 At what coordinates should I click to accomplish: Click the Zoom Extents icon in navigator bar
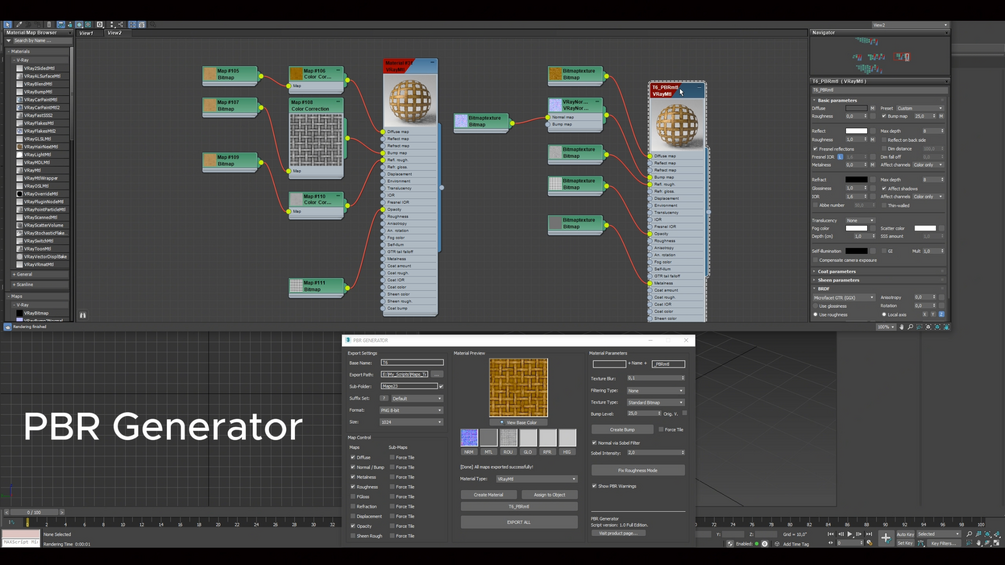[928, 327]
